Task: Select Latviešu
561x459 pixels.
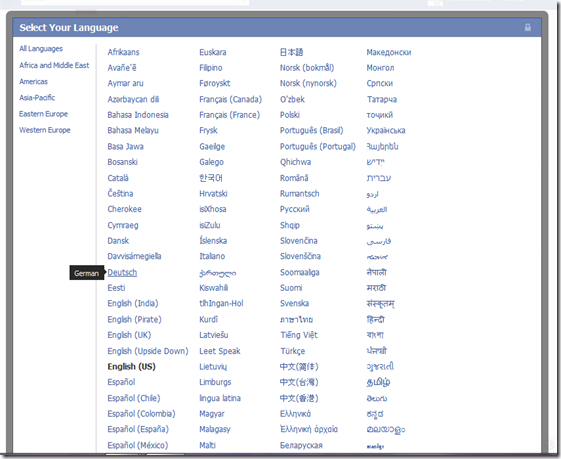Action: (x=214, y=335)
